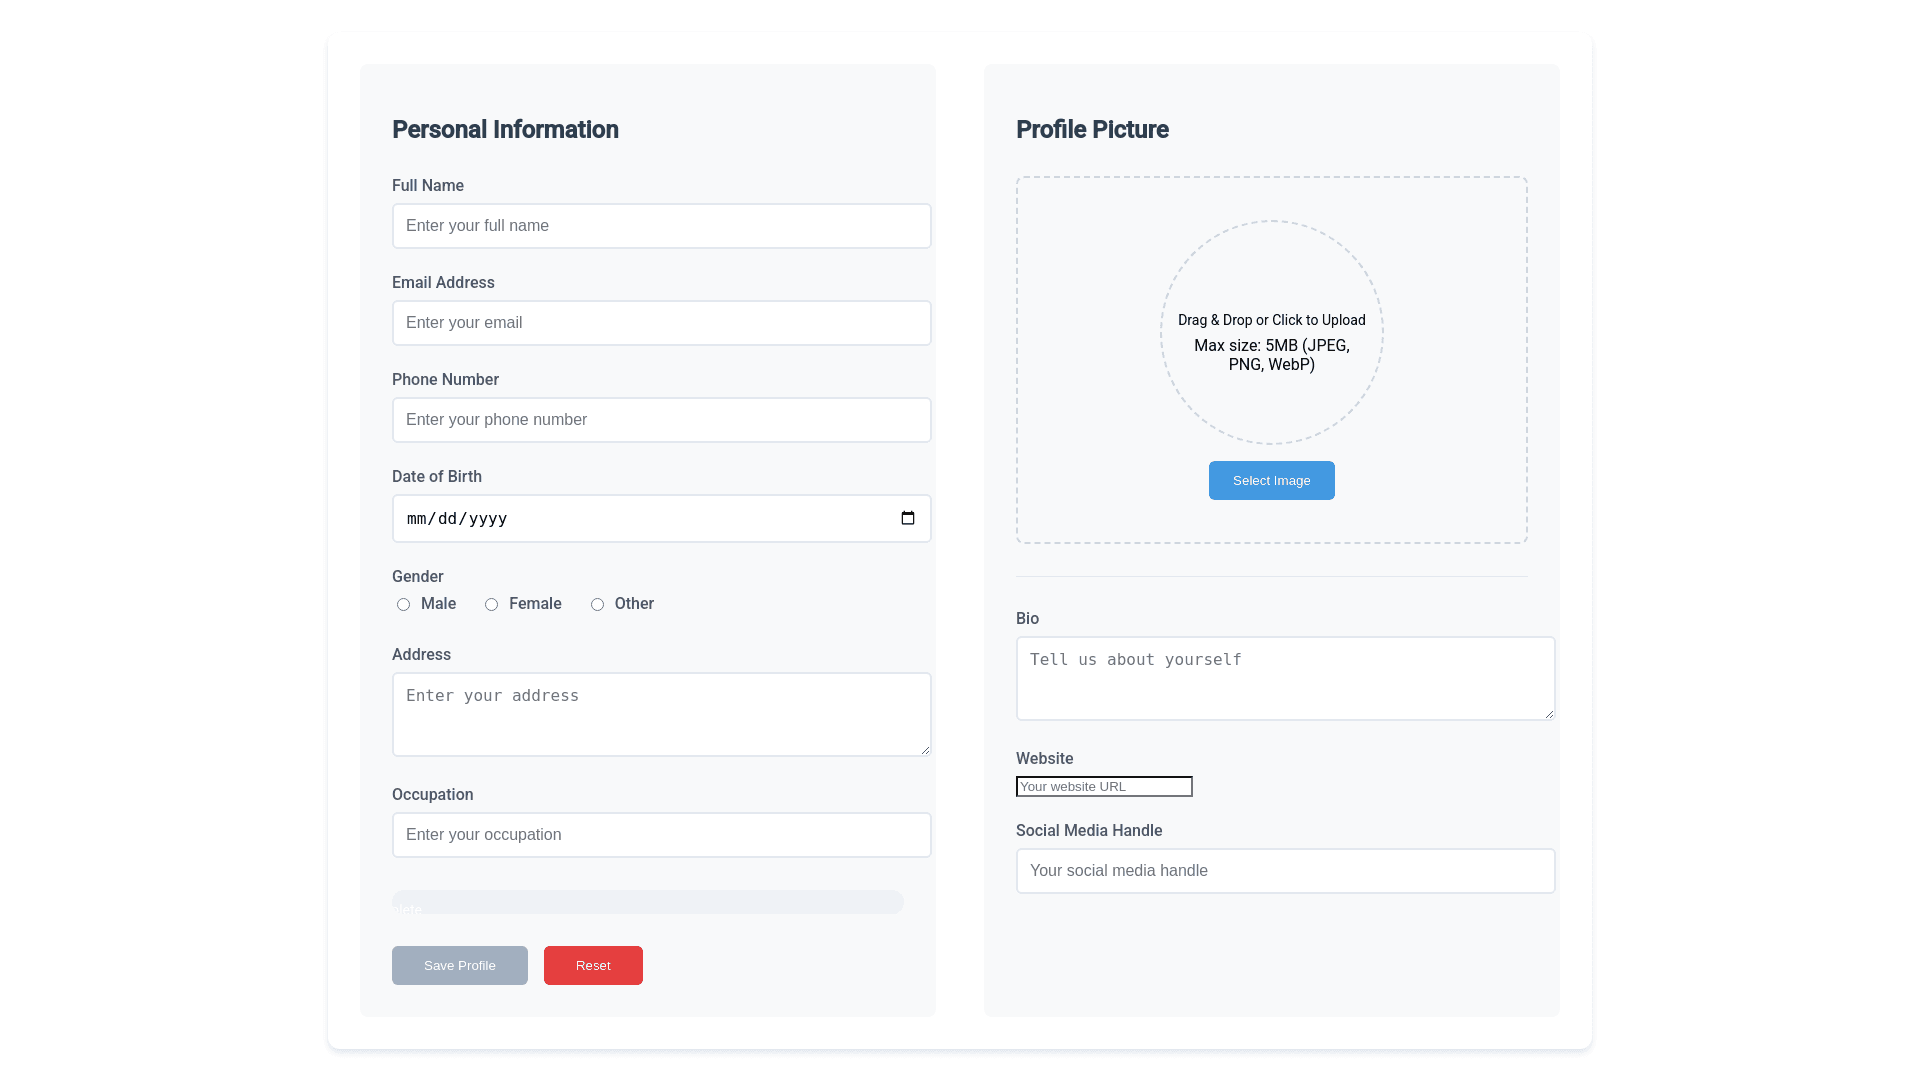Click the Bio text area
Screen dimensions: 1920x1080
pos(1285,678)
